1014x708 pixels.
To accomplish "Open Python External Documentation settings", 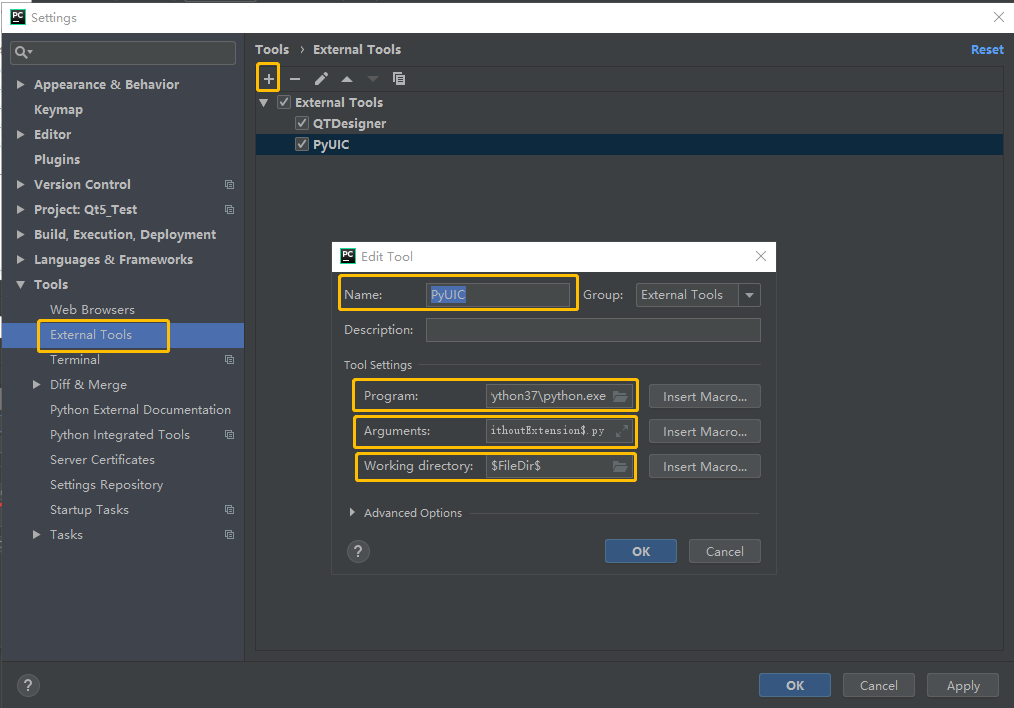I will coord(140,410).
